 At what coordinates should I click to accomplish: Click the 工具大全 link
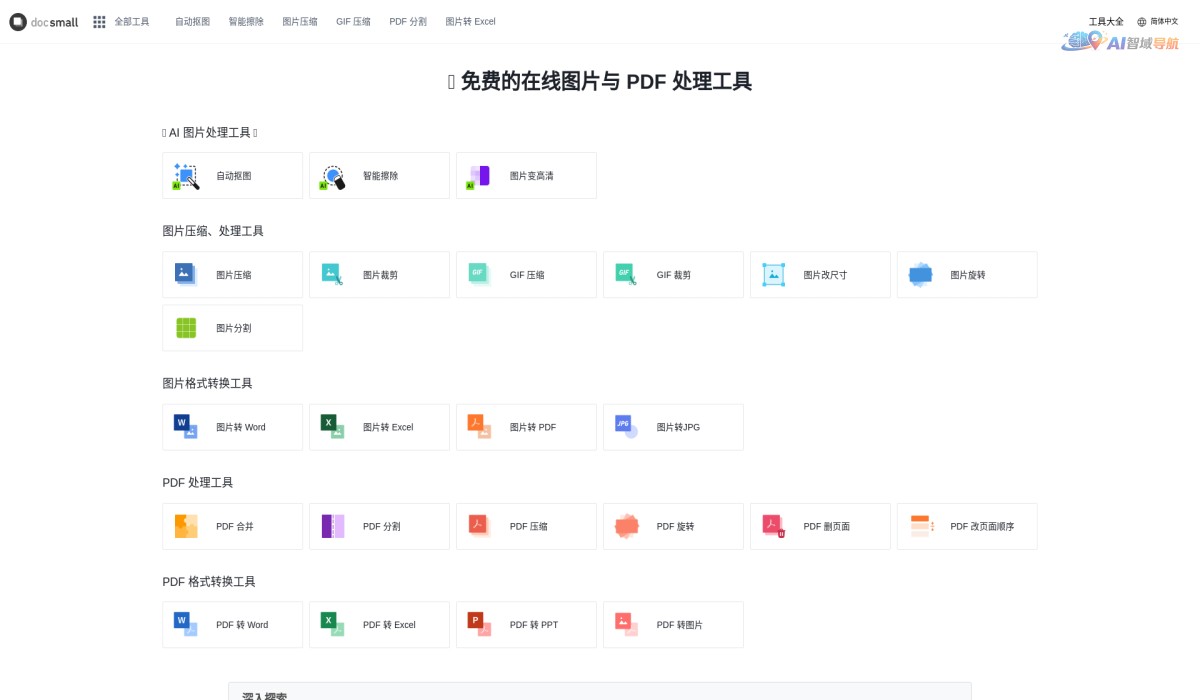[x=1107, y=21]
